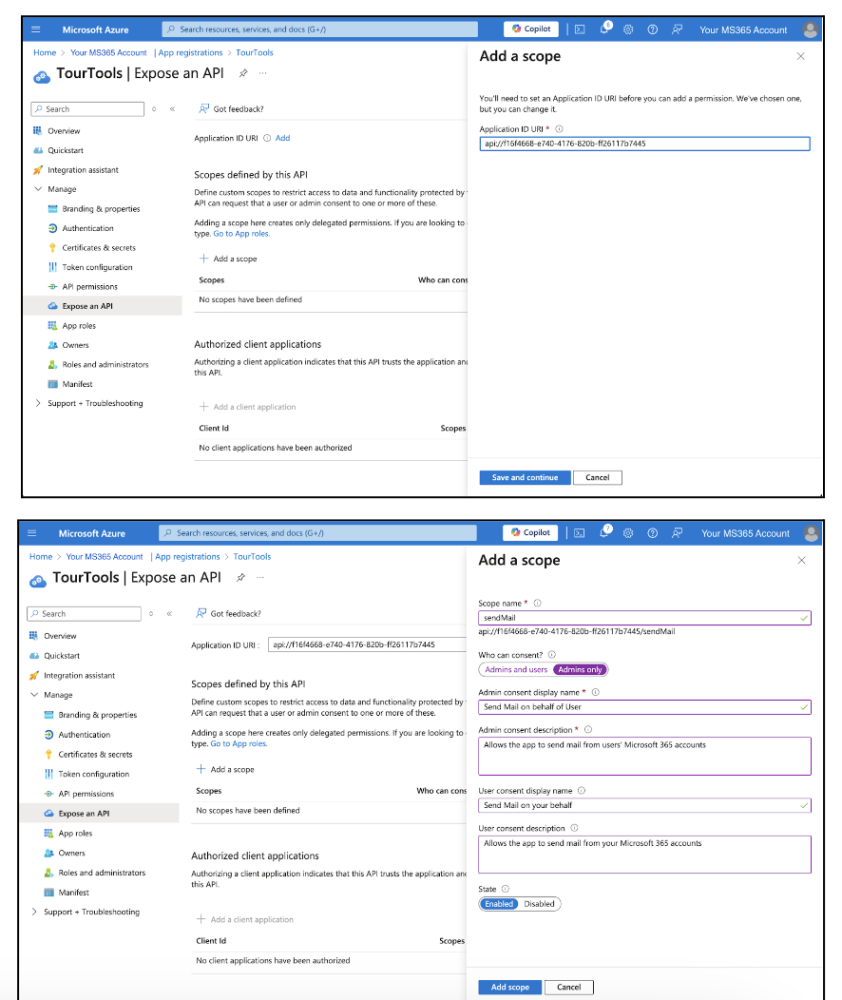Screen dimensions: 842x1000
Task: Select Expose an API in upper window sidebar
Action: [103, 306]
